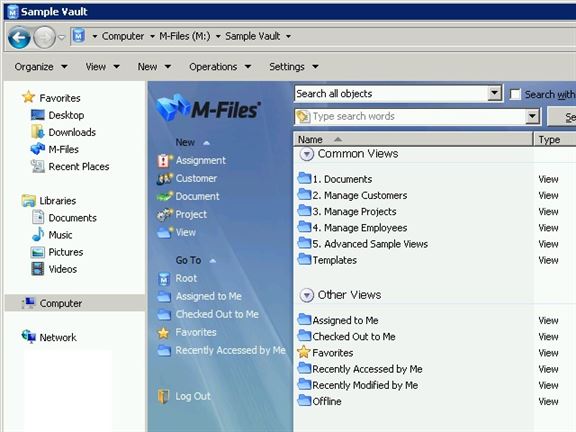This screenshot has width=576, height=432.
Task: Go to Recently Accessed by Me in task pane
Action: tap(222, 350)
